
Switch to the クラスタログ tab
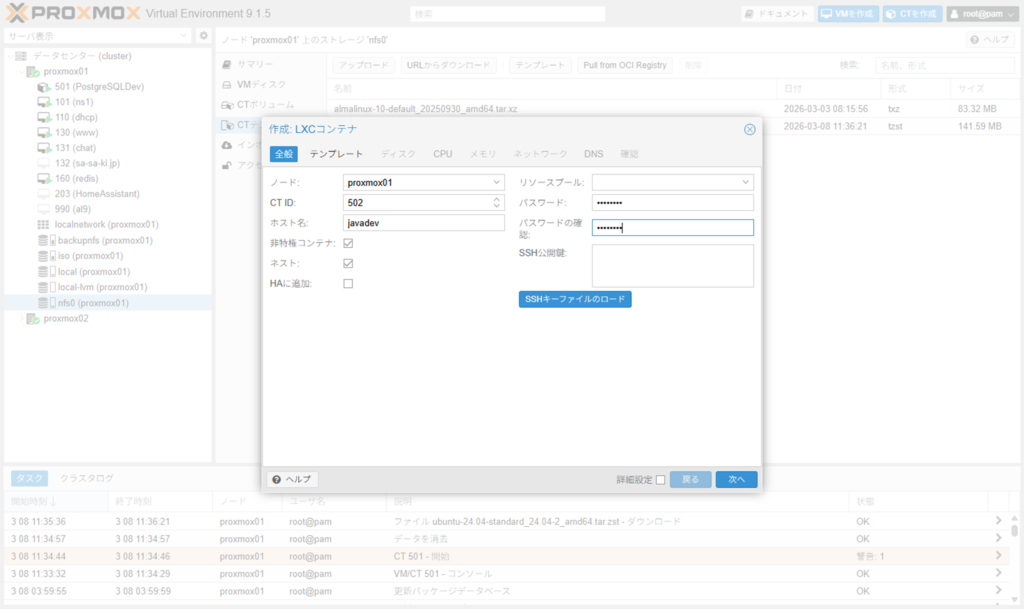tap(87, 478)
